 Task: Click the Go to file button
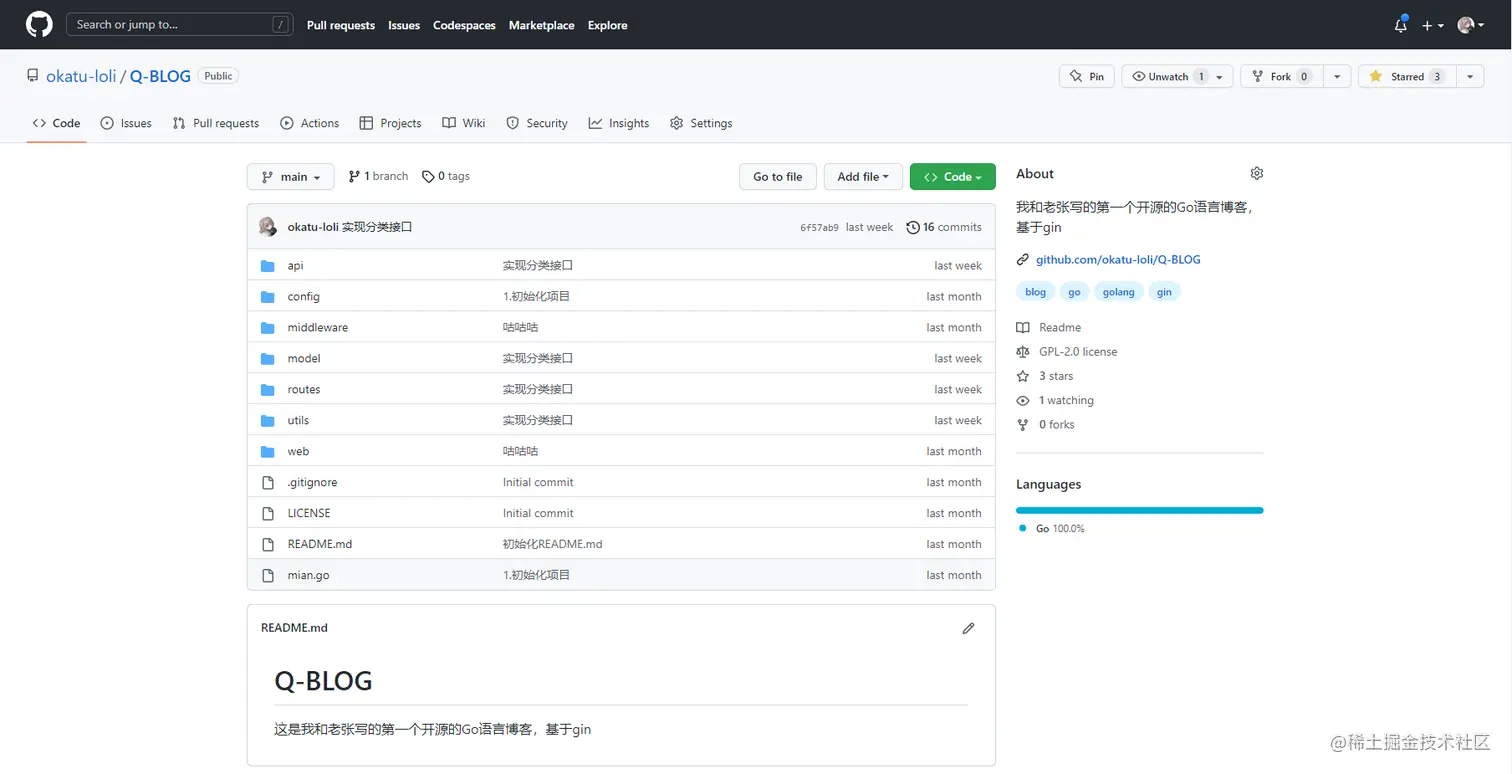point(778,177)
